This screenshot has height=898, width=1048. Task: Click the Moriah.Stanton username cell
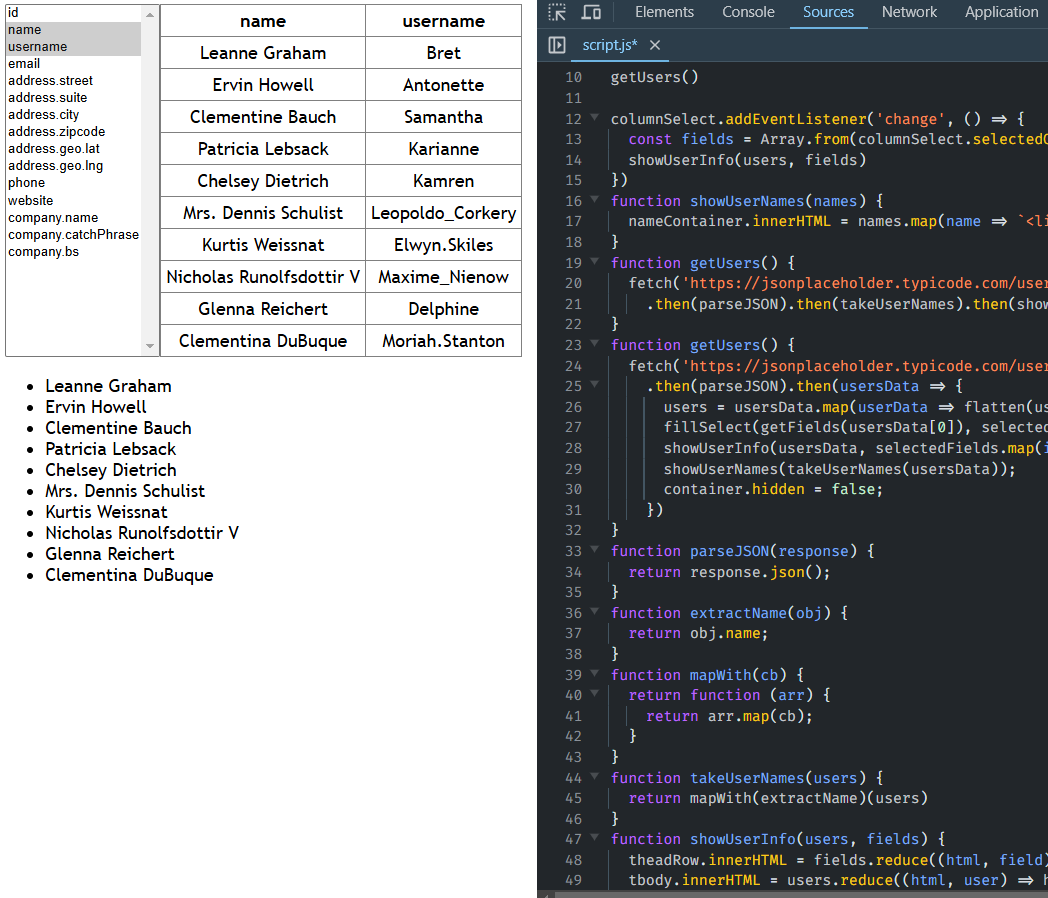click(x=443, y=341)
